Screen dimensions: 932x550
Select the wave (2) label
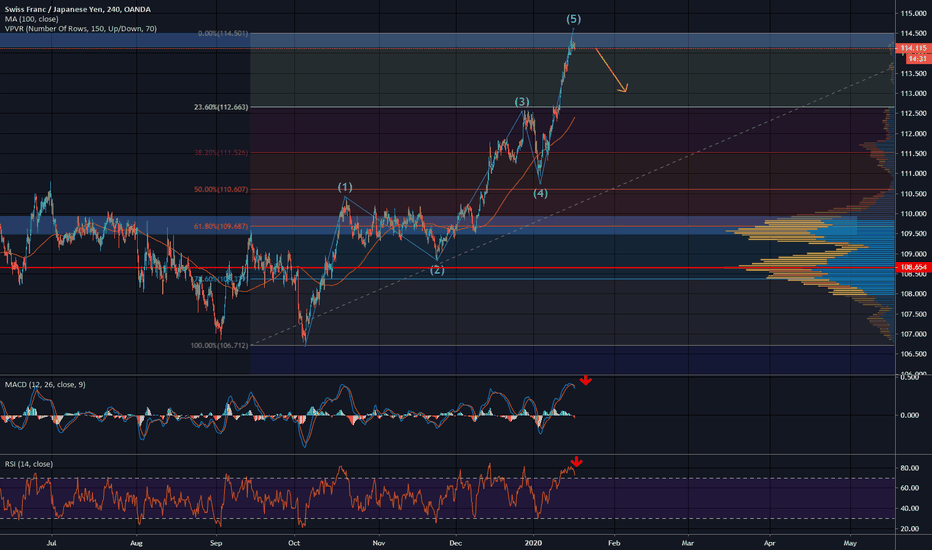pyautogui.click(x=437, y=270)
